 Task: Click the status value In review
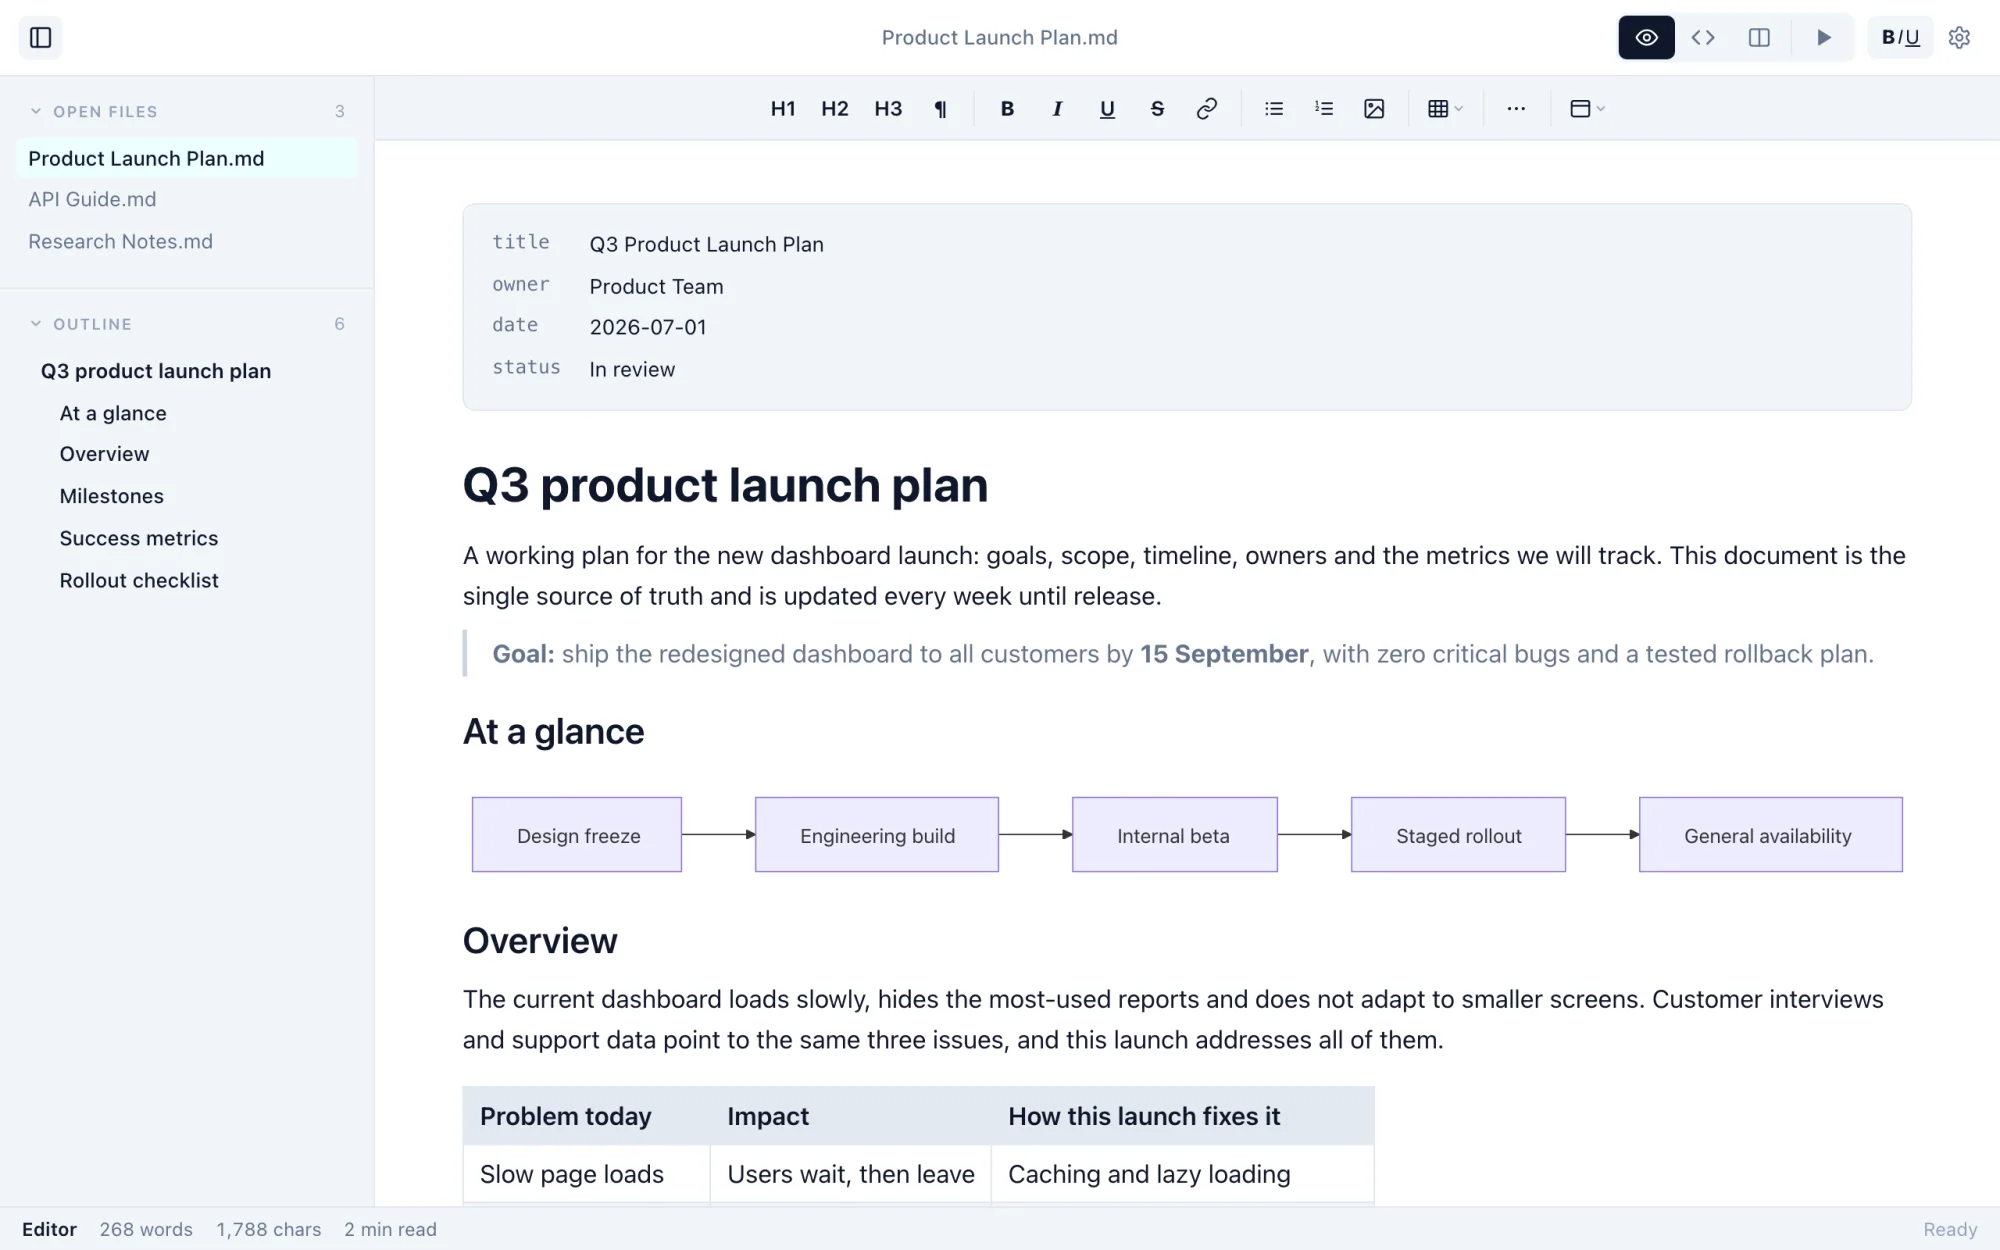[x=632, y=369]
